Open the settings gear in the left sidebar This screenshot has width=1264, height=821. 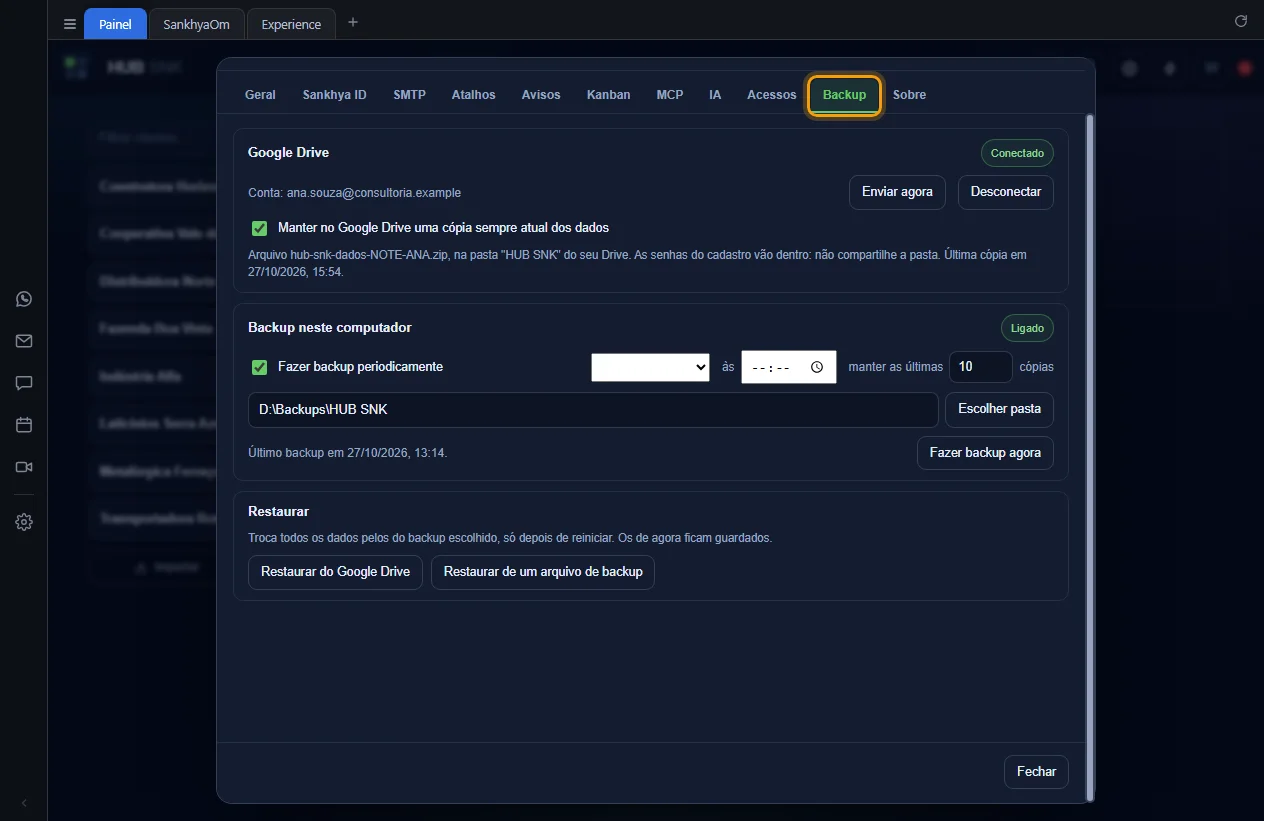(24, 522)
